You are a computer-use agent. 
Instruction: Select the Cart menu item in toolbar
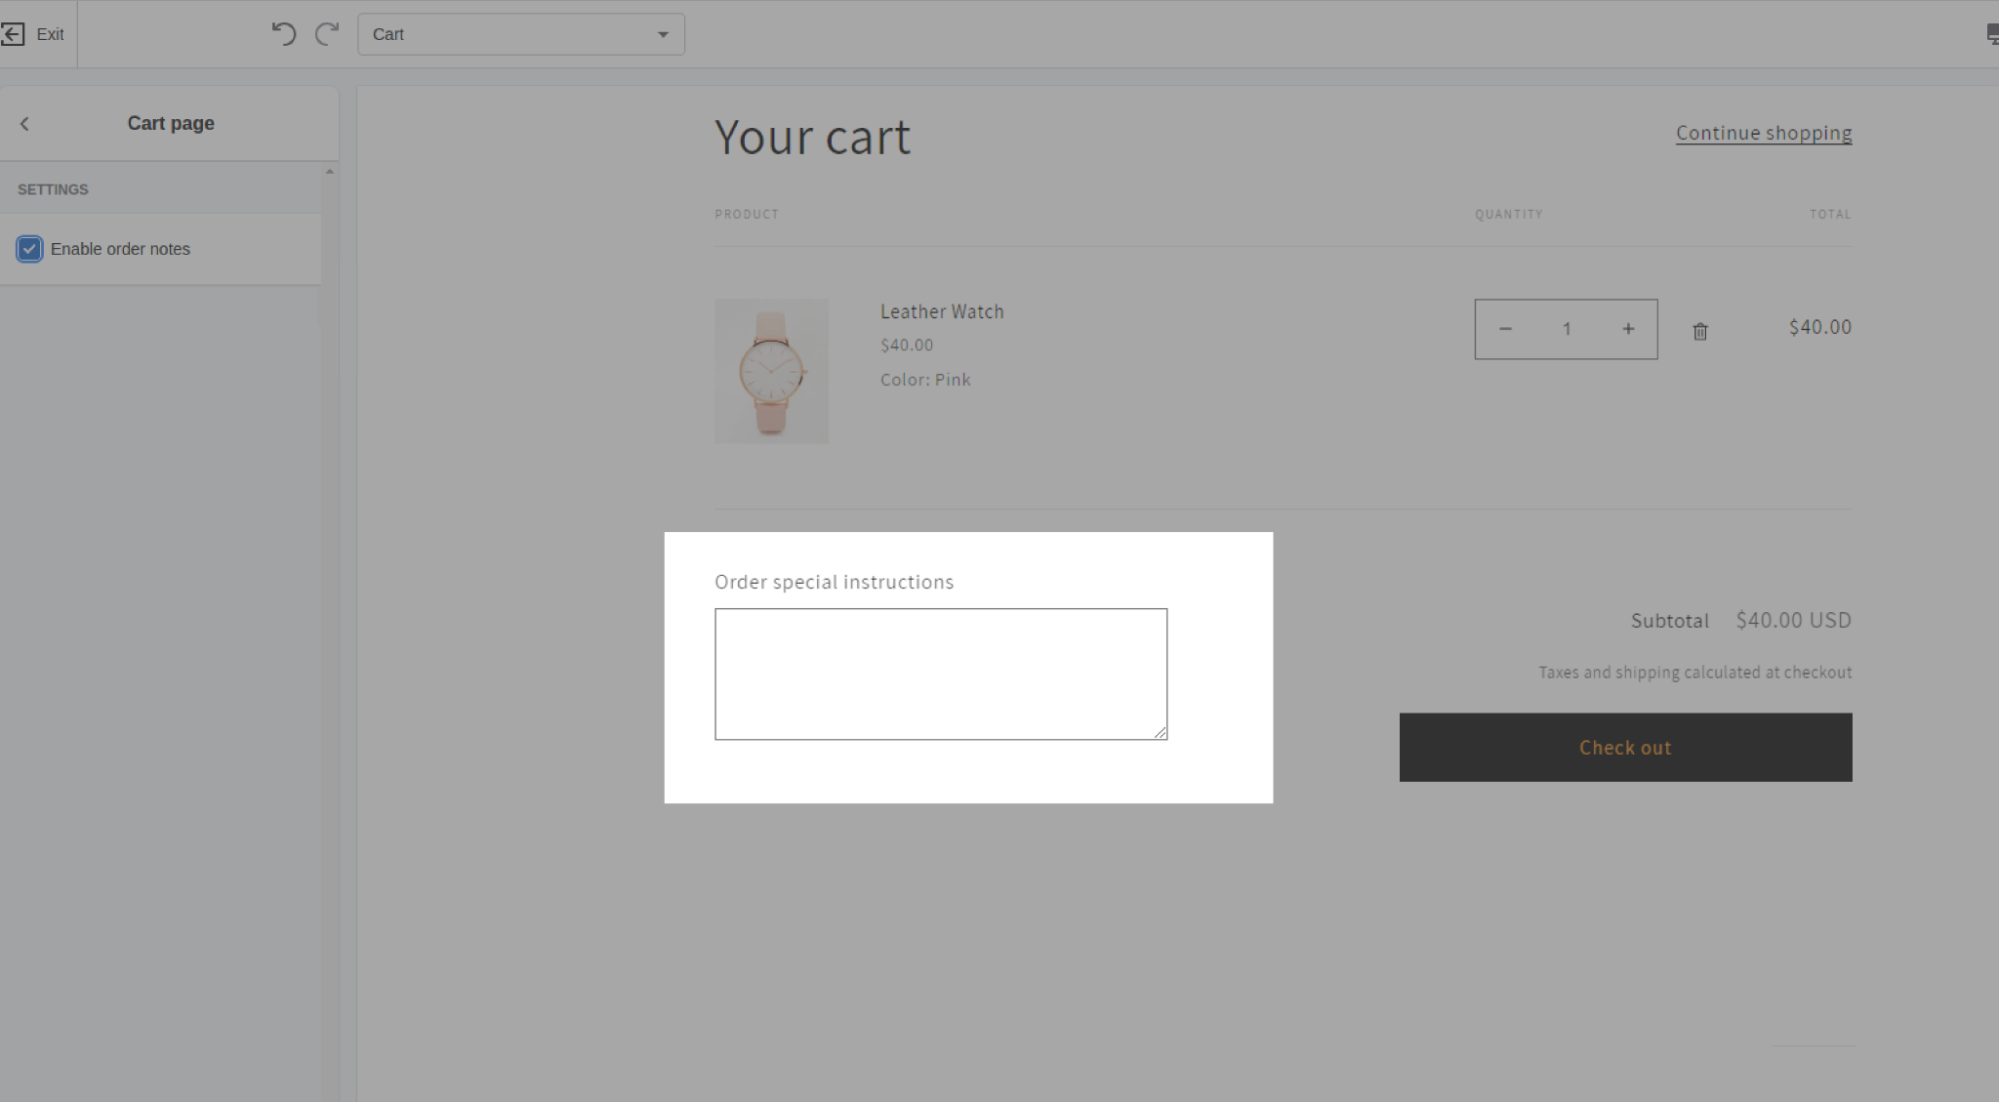pyautogui.click(x=521, y=34)
